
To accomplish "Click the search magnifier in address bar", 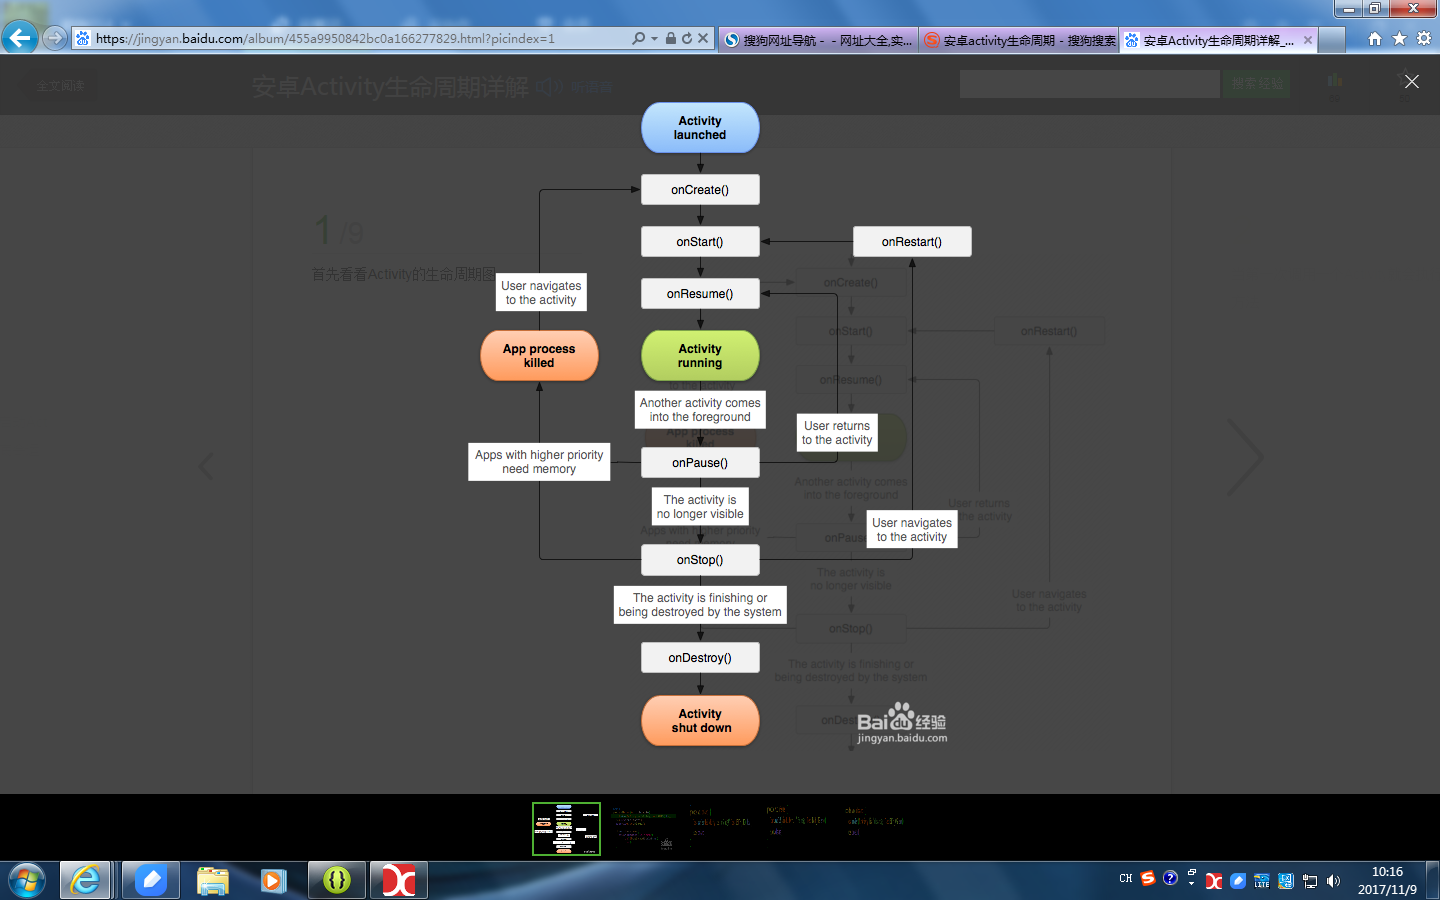I will coord(638,38).
